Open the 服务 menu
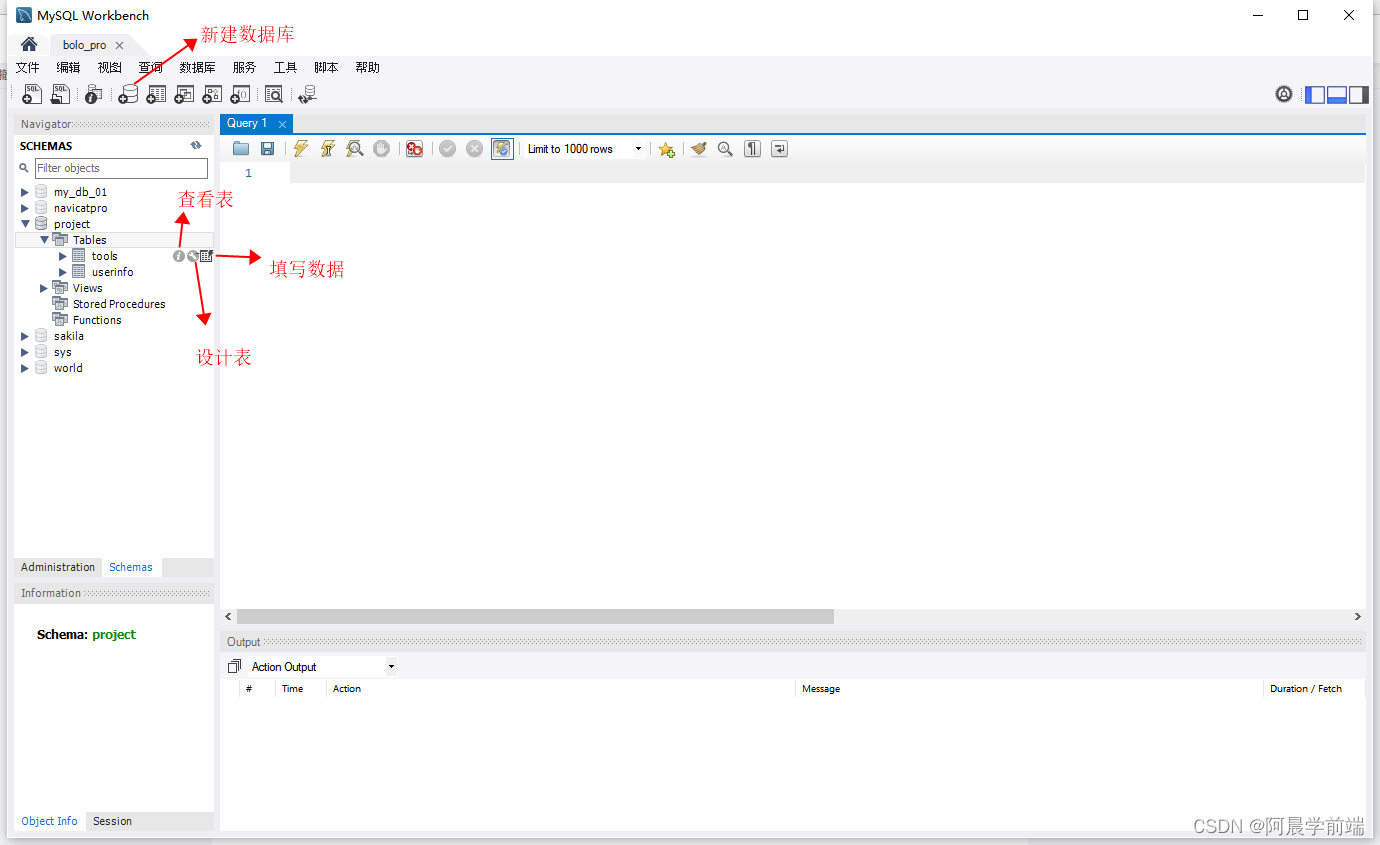Screen dimensions: 1380x845 click(x=244, y=68)
